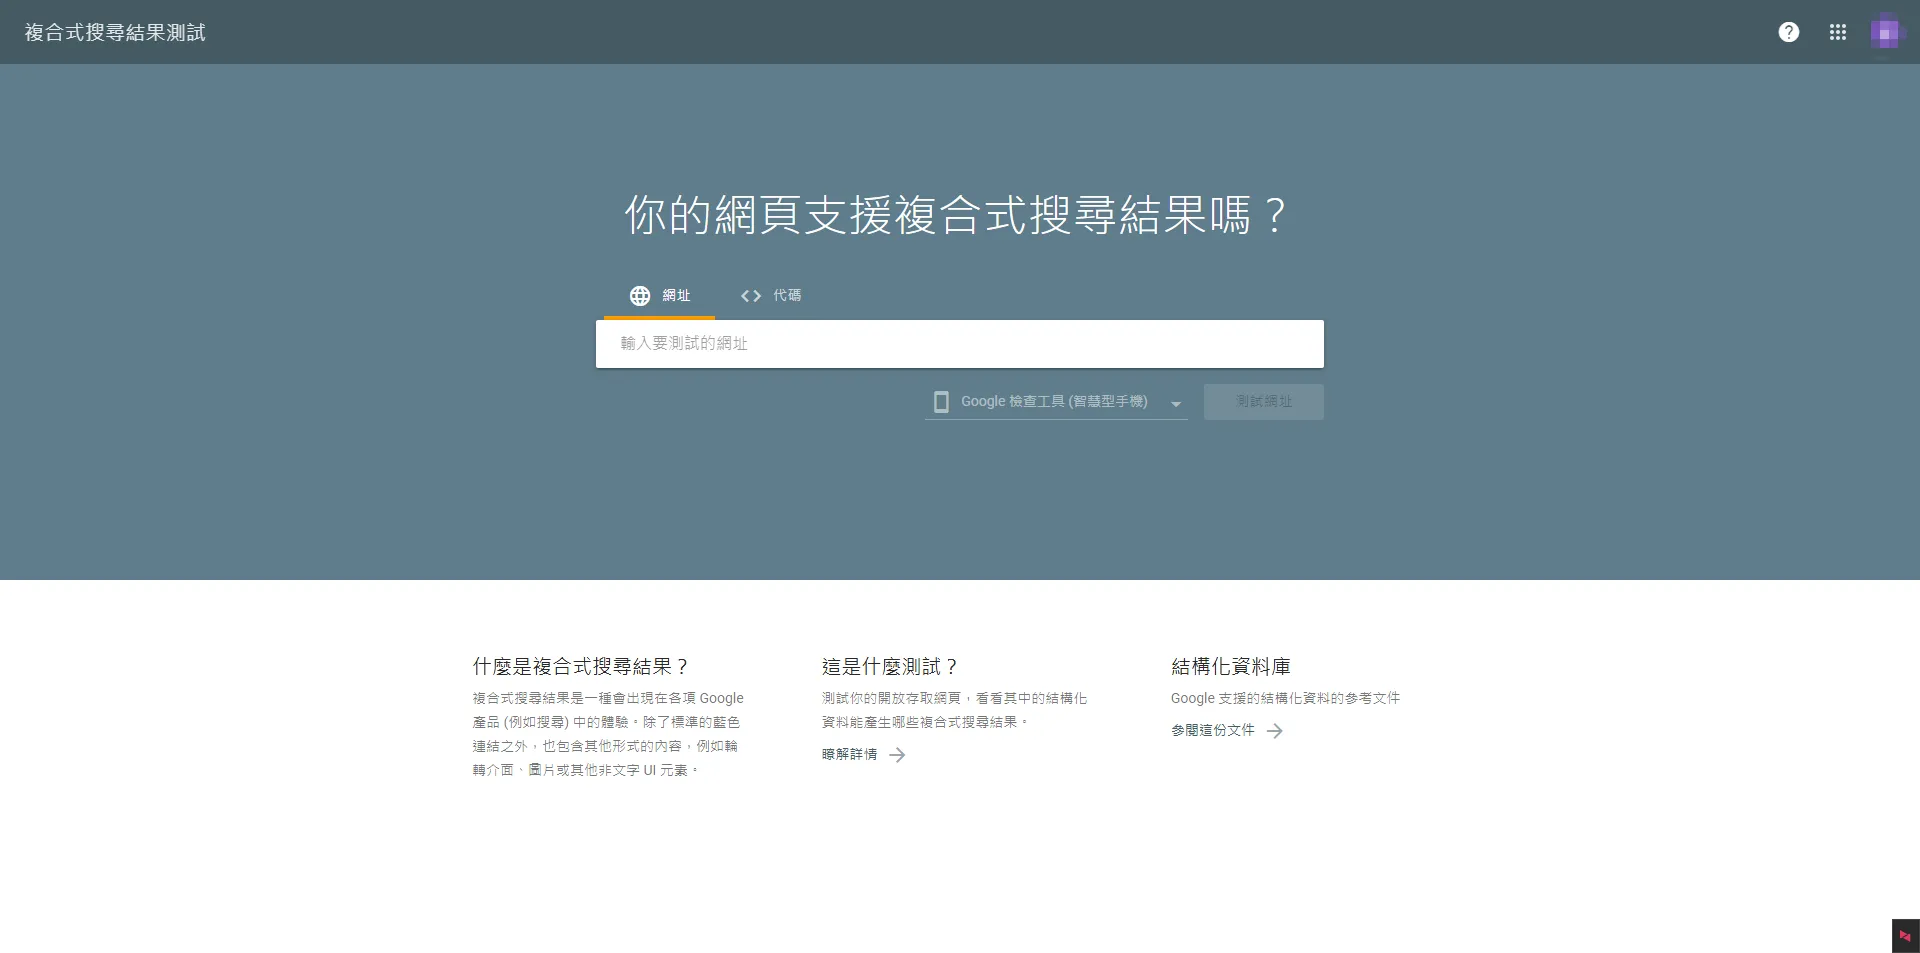Open the account profile avatar
1920x953 pixels.
point(1887,32)
